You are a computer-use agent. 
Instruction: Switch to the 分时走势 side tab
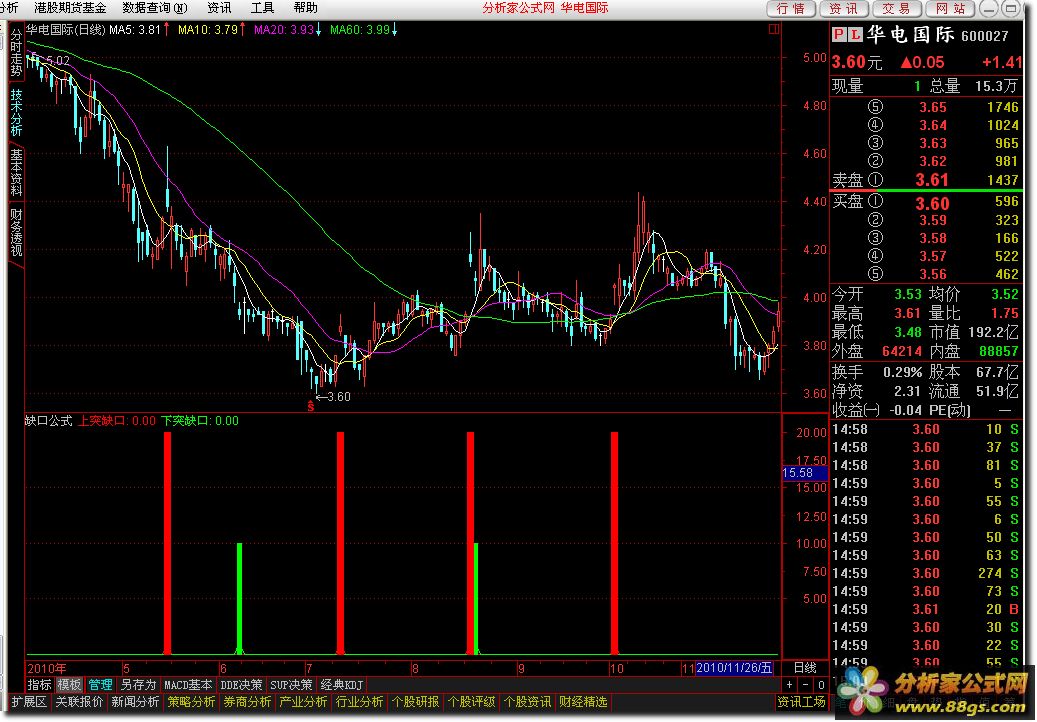pos(16,53)
